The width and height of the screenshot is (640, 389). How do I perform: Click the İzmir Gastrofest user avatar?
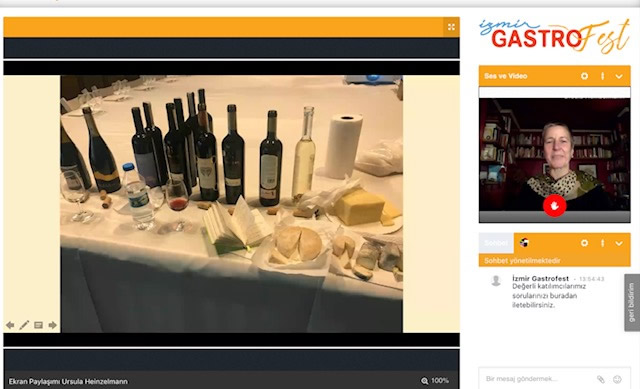coord(496,281)
